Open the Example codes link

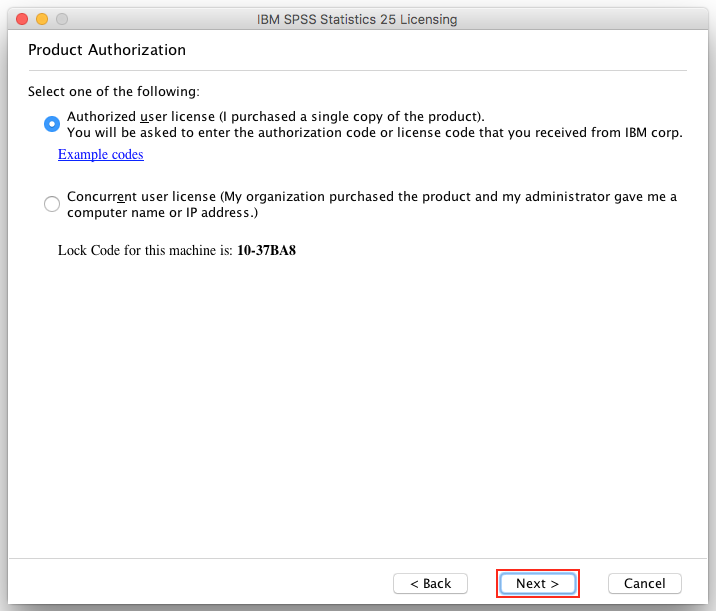pos(100,154)
